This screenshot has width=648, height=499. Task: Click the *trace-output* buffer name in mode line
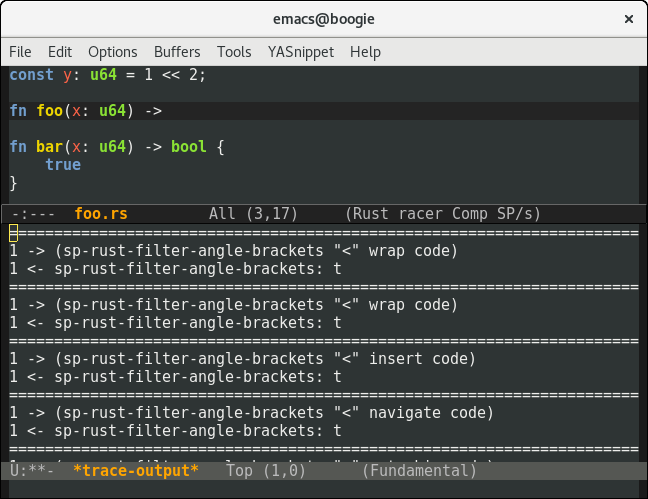(x=136, y=470)
